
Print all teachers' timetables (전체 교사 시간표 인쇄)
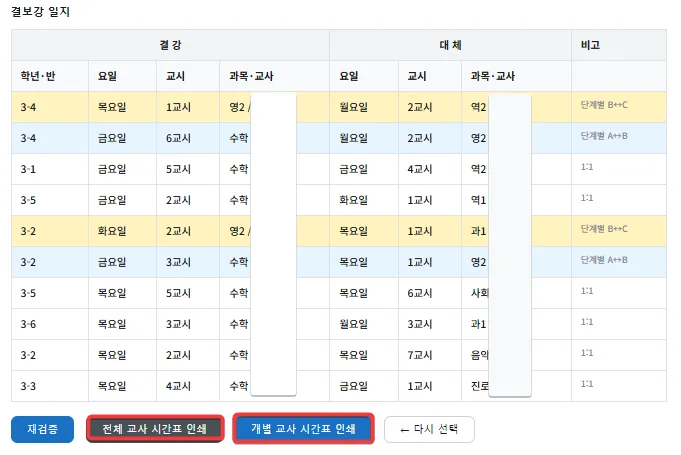tap(155, 429)
